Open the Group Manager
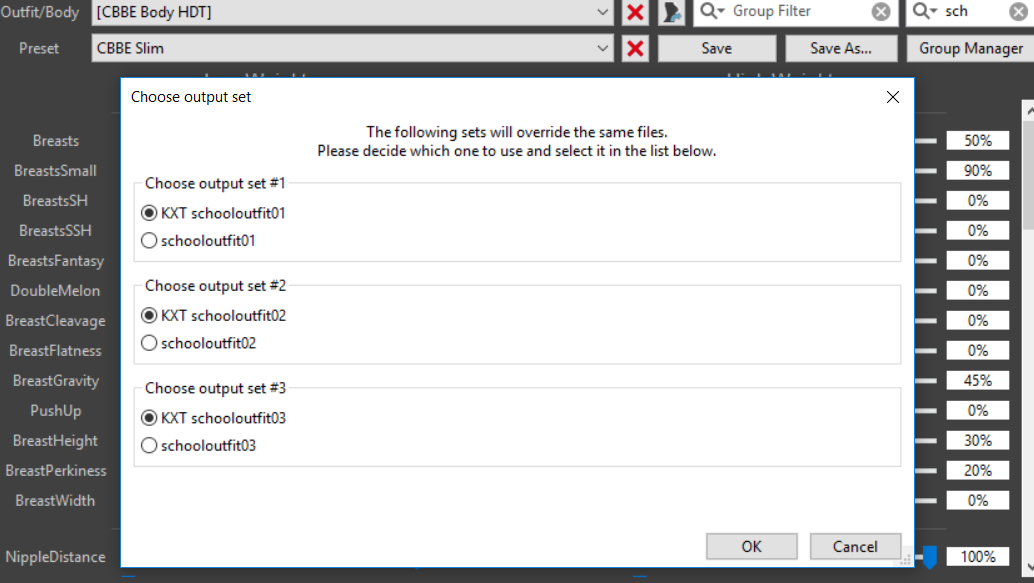Viewport: 1034px width, 583px height. [971, 48]
